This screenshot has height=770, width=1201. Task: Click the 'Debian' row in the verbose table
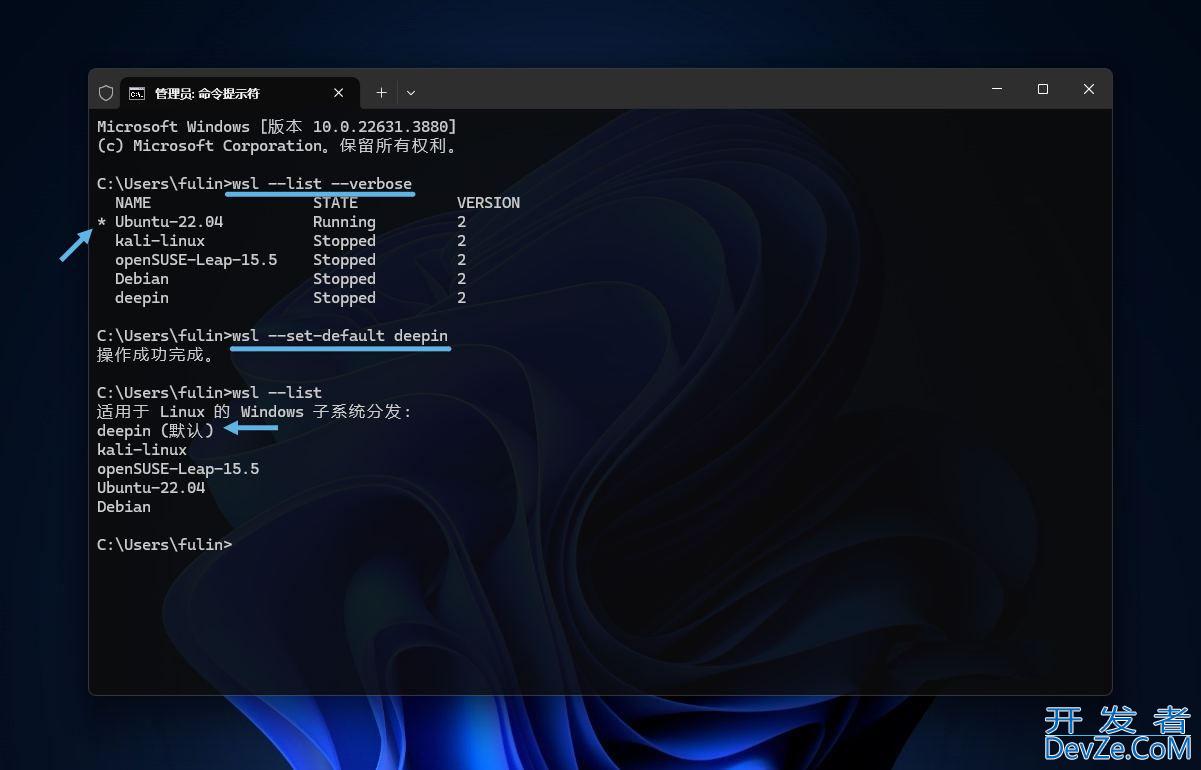[290, 279]
